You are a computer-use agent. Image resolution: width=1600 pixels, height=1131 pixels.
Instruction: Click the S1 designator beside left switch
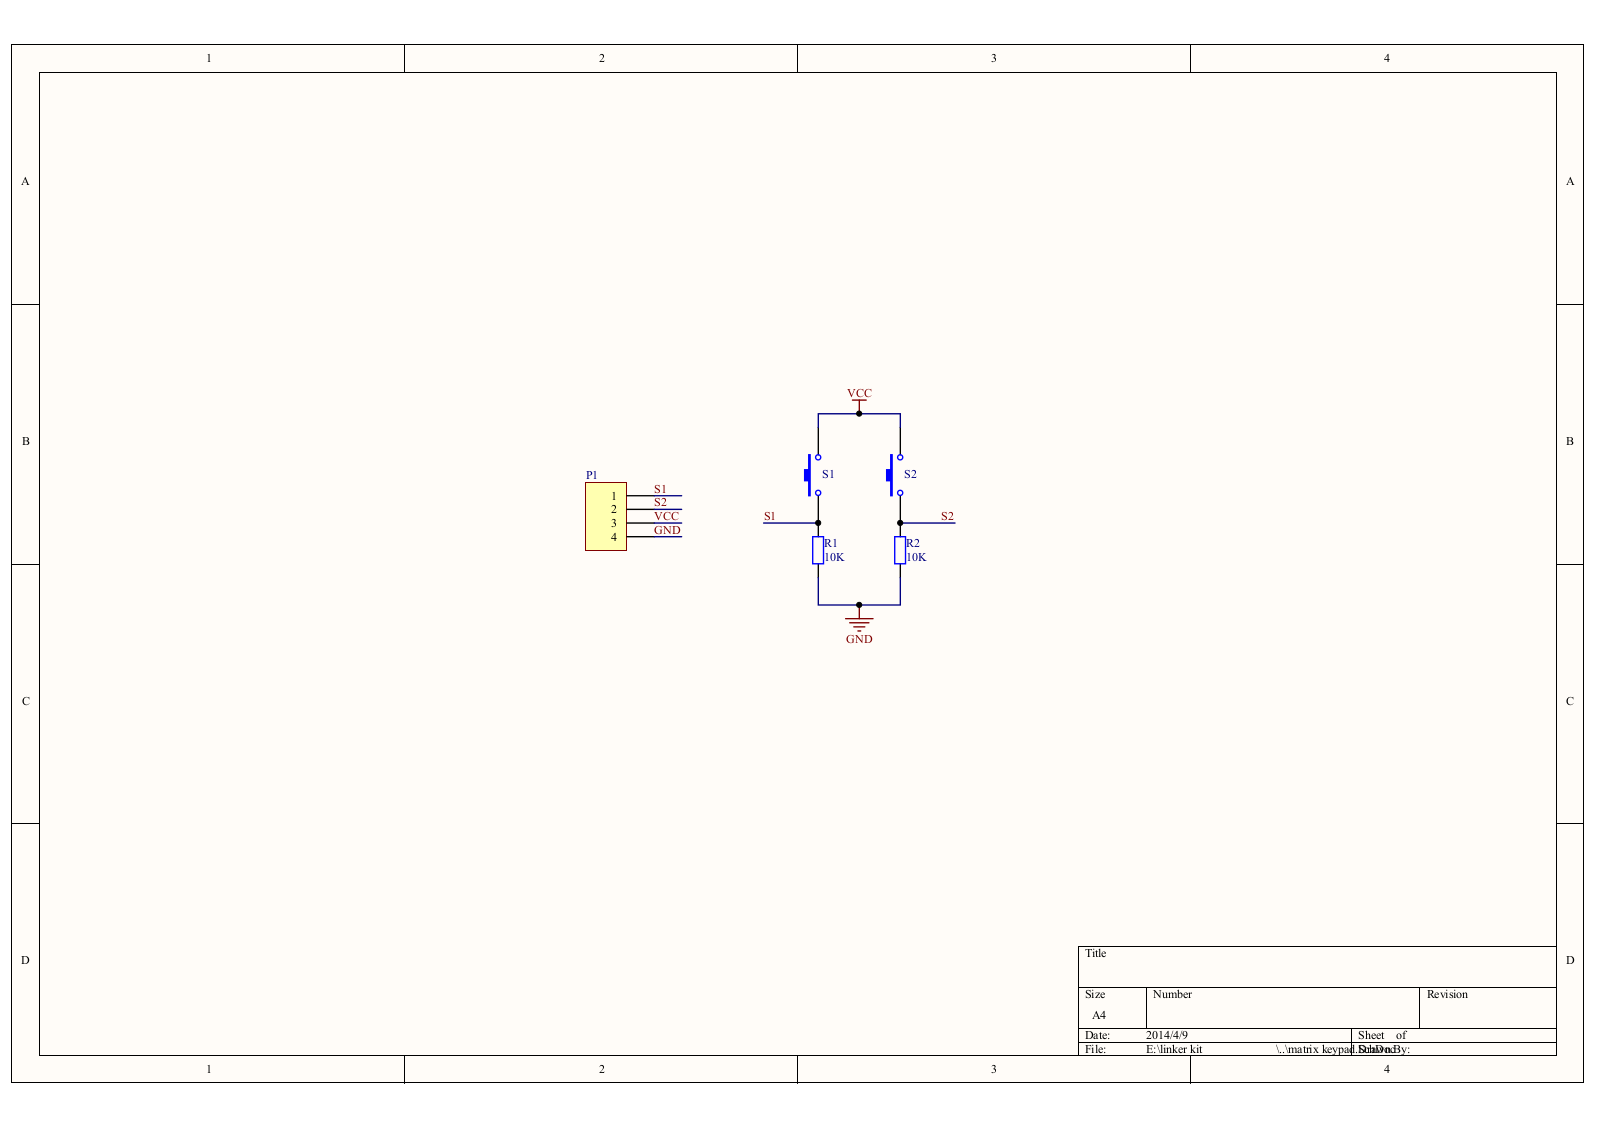(x=828, y=474)
